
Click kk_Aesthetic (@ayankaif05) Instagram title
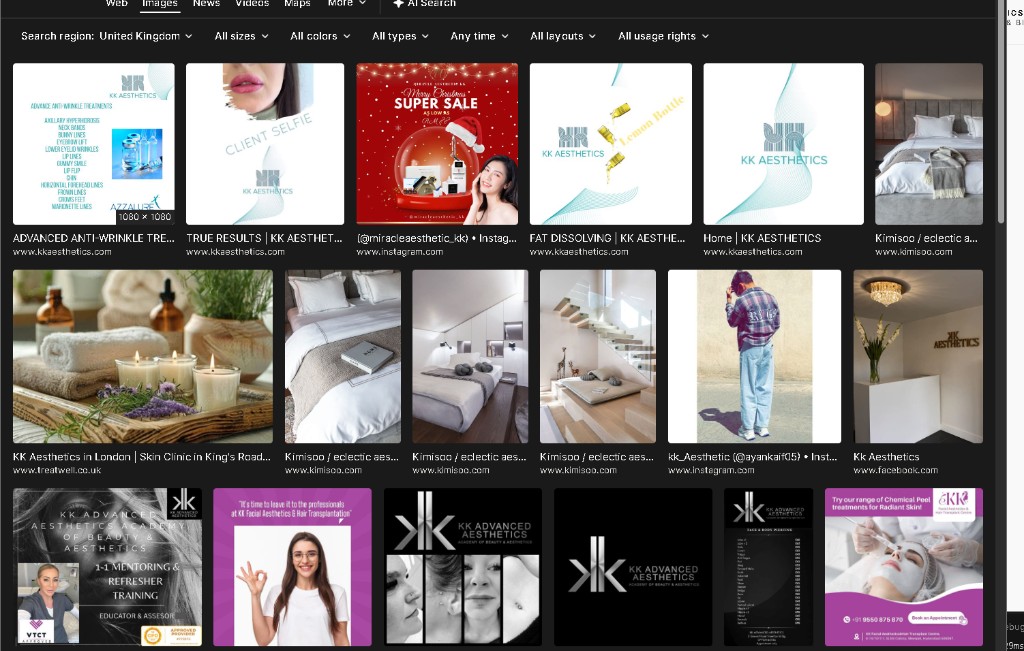pyautogui.click(x=752, y=456)
